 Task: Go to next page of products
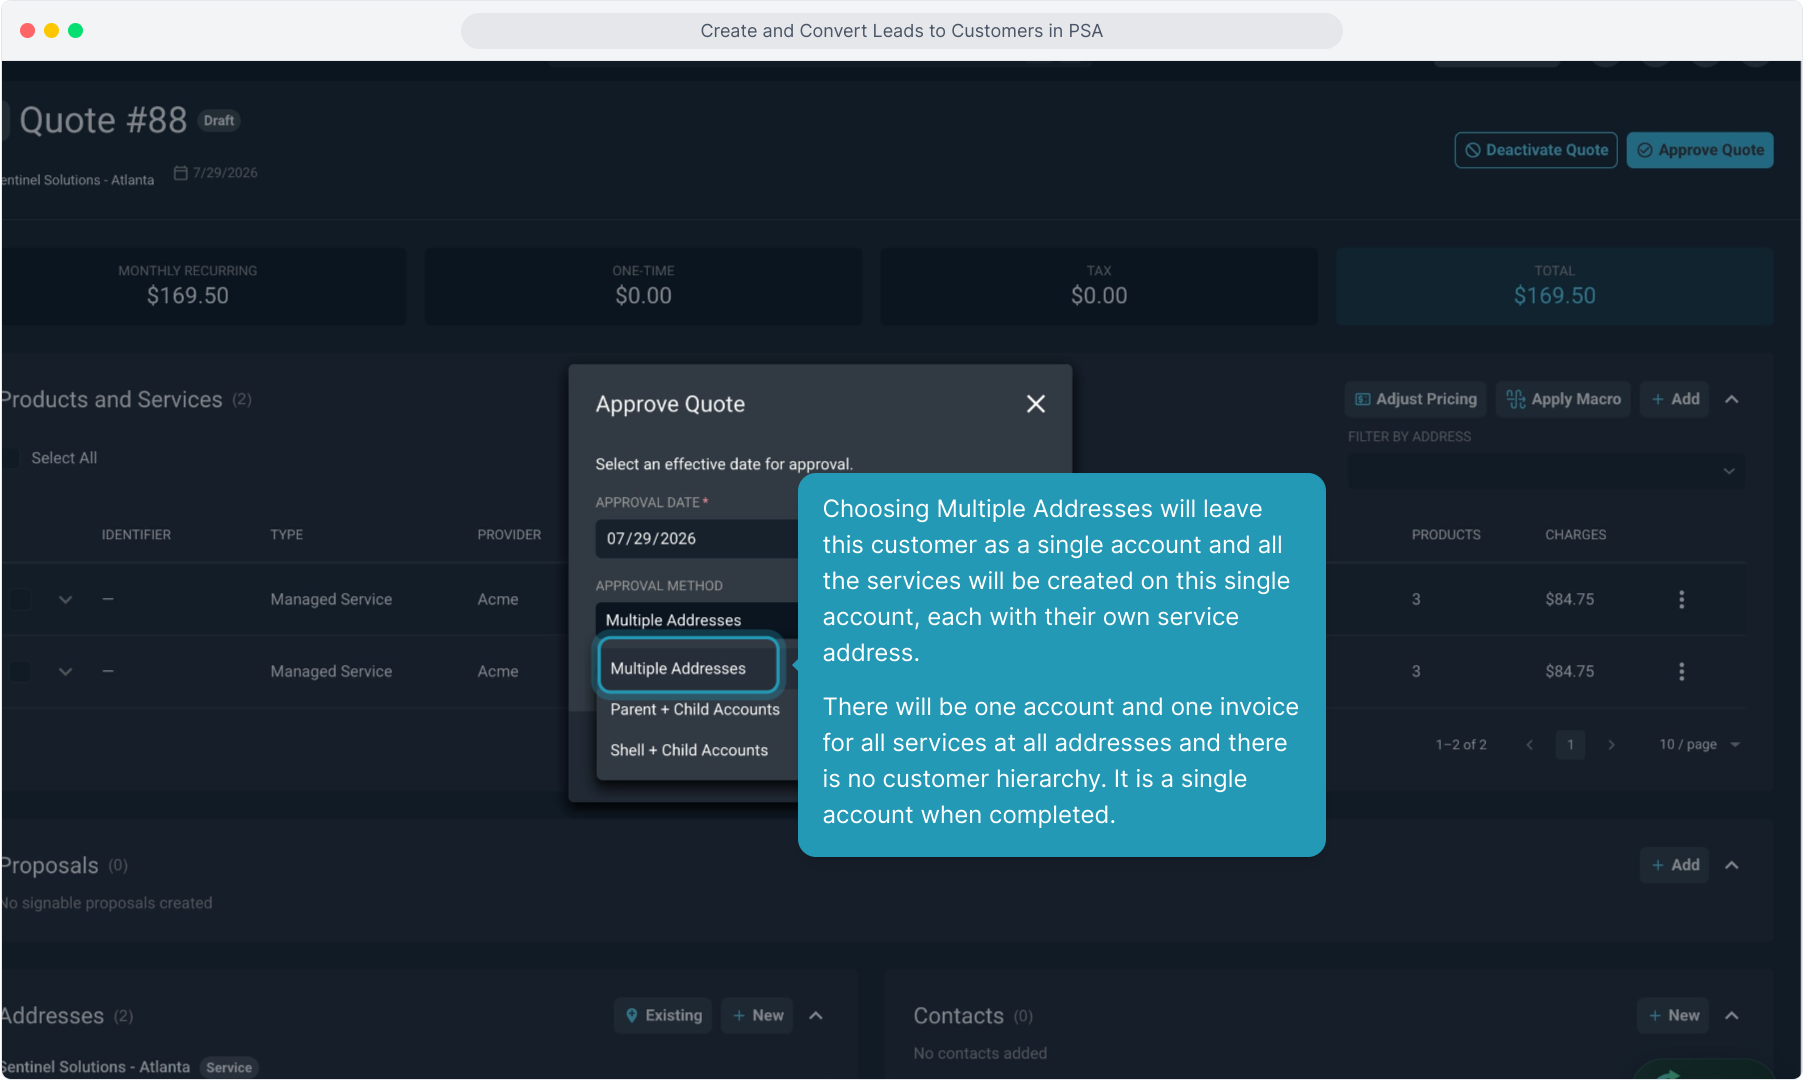(x=1611, y=745)
